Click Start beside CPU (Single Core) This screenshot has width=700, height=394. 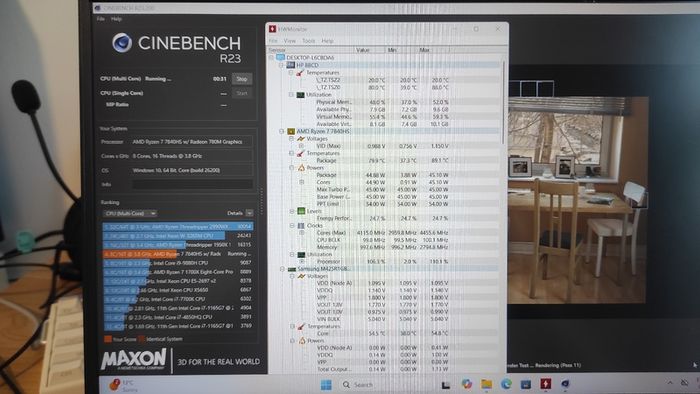pyautogui.click(x=242, y=93)
